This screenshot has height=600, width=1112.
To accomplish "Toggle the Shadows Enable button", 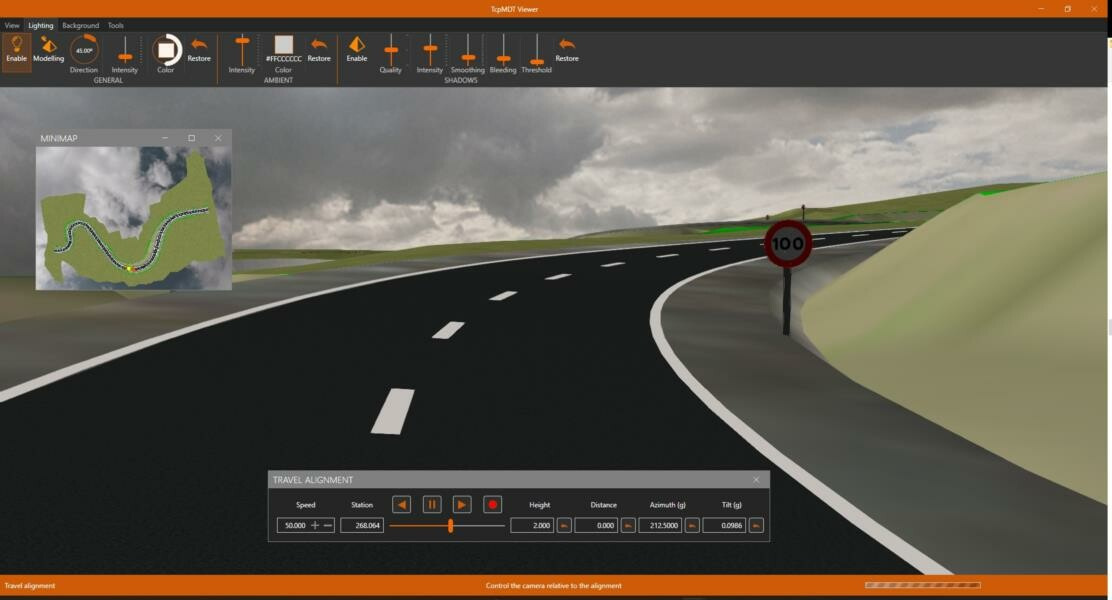I will pos(357,49).
